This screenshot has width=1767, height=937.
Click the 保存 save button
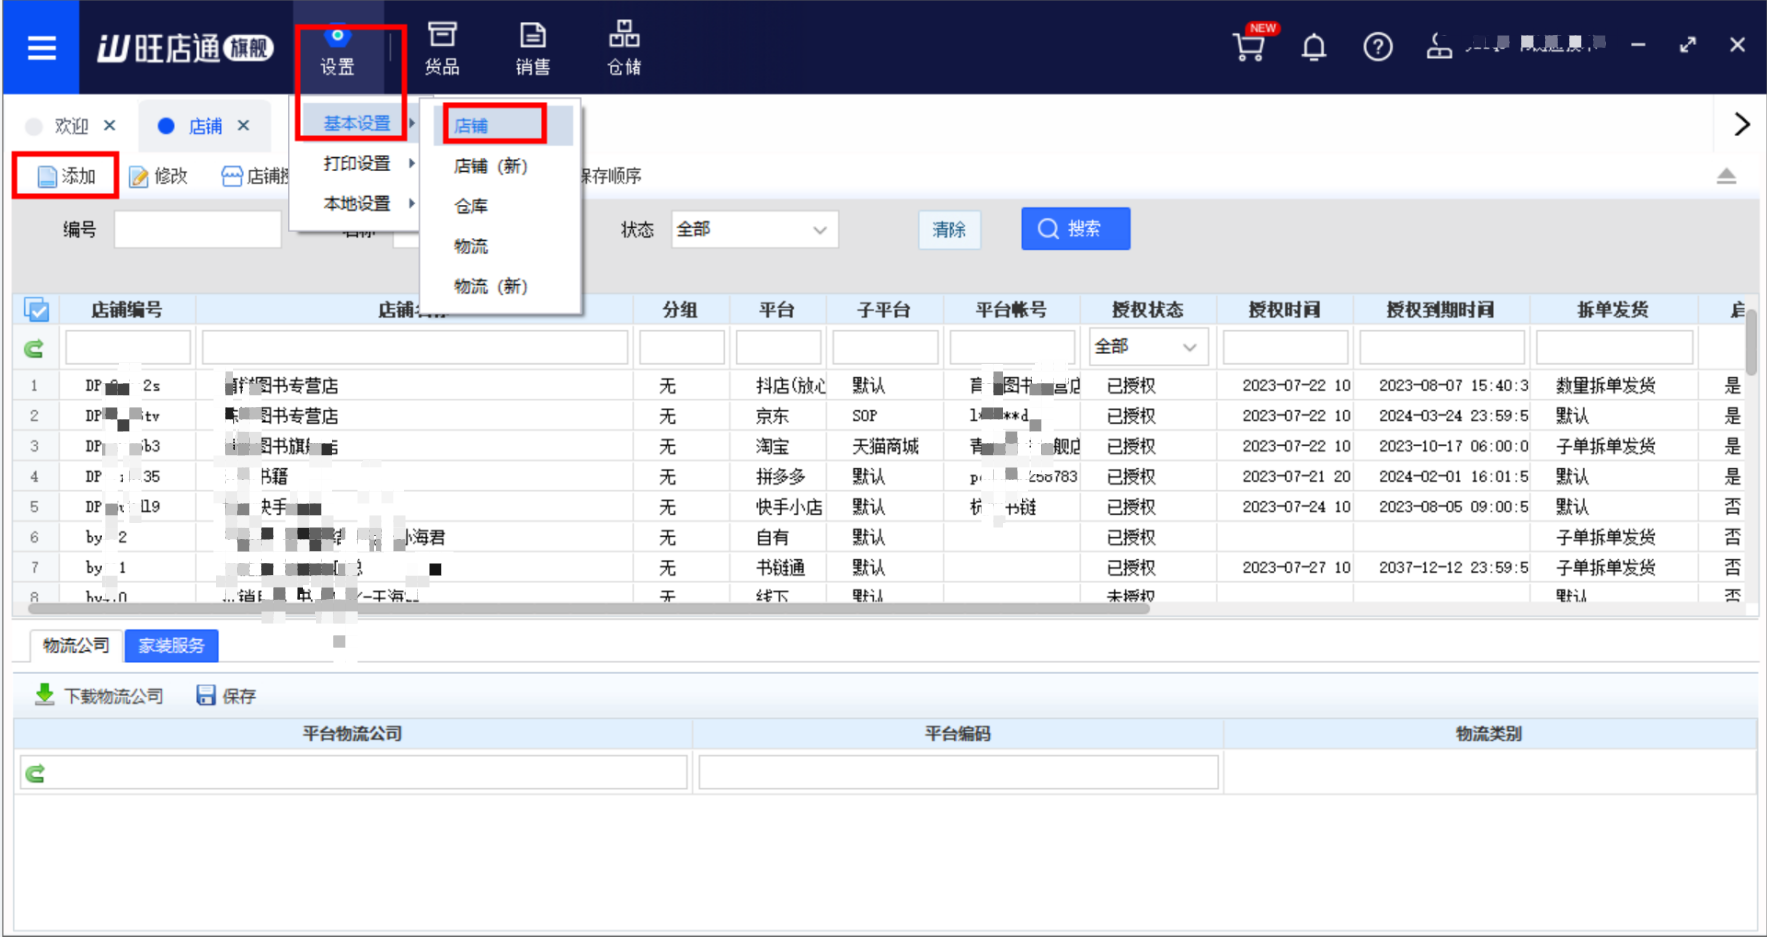[x=226, y=696]
